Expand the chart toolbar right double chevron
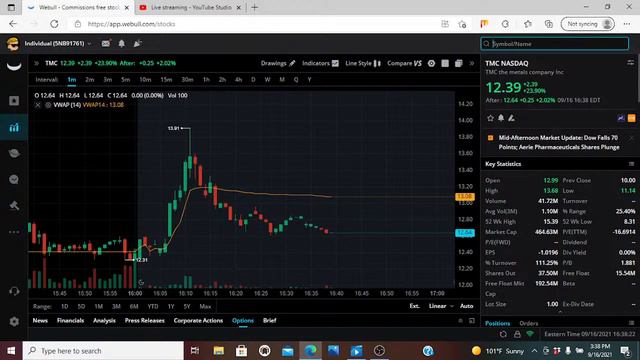640x360 pixels. point(472,63)
